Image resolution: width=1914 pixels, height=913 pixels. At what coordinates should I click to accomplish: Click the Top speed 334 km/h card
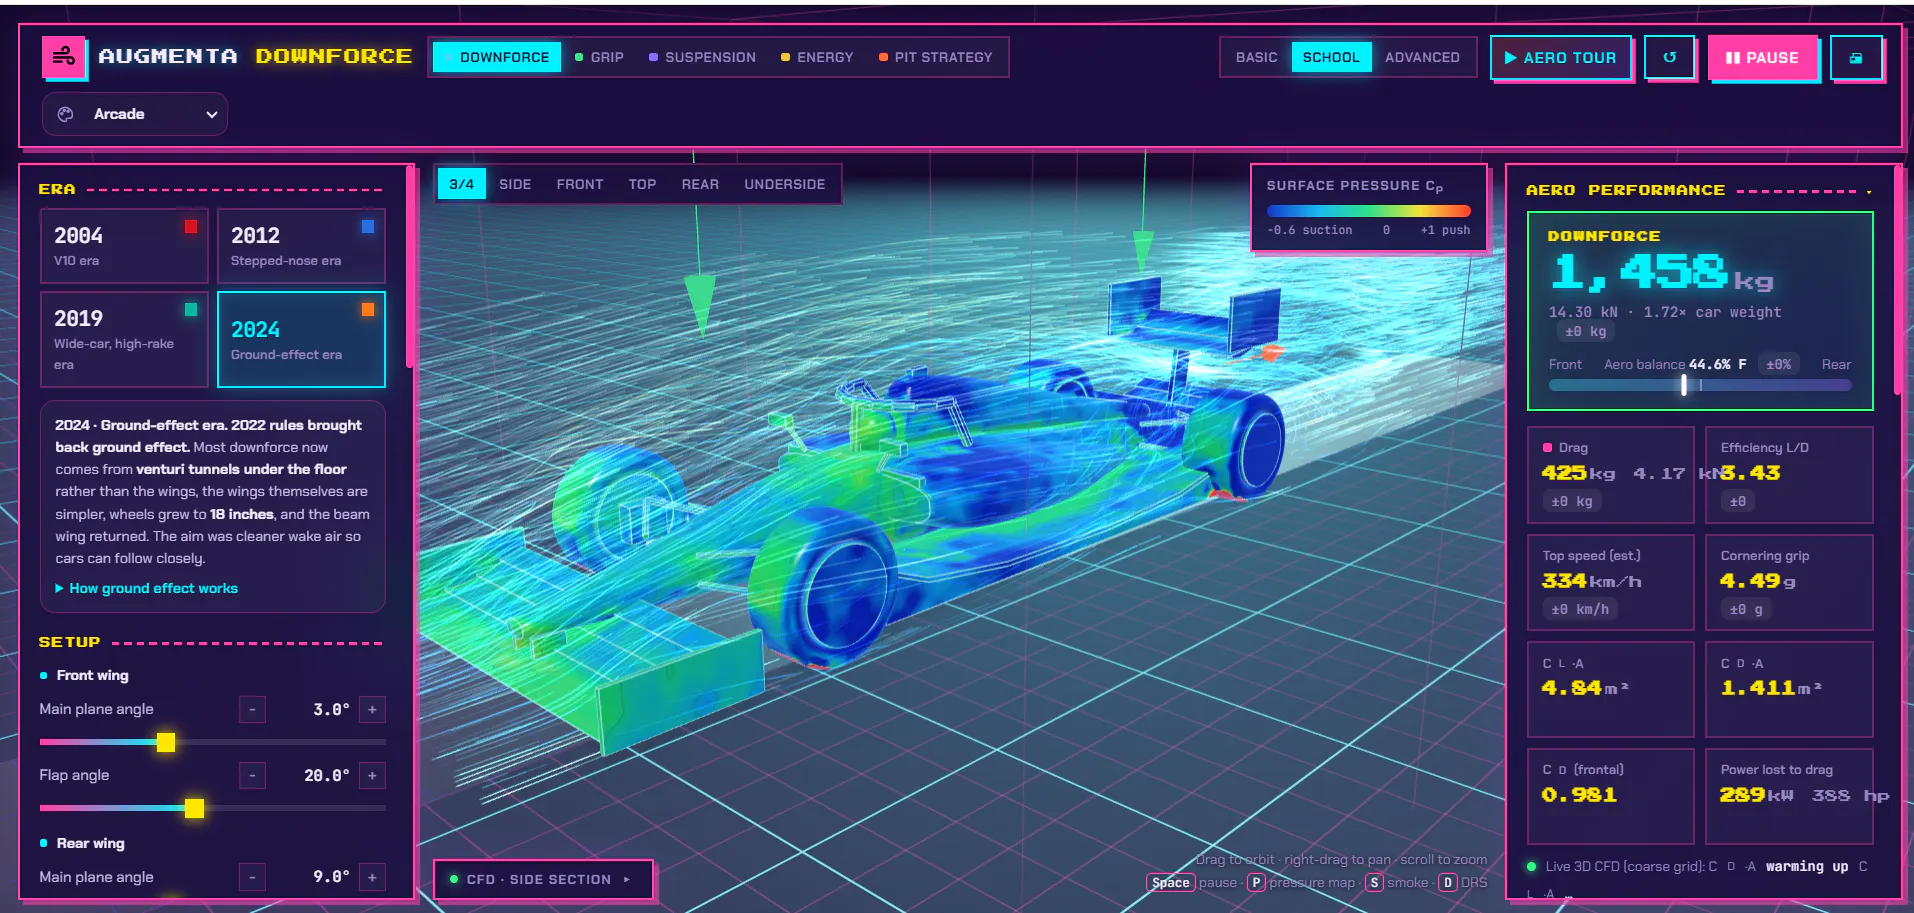(1610, 582)
